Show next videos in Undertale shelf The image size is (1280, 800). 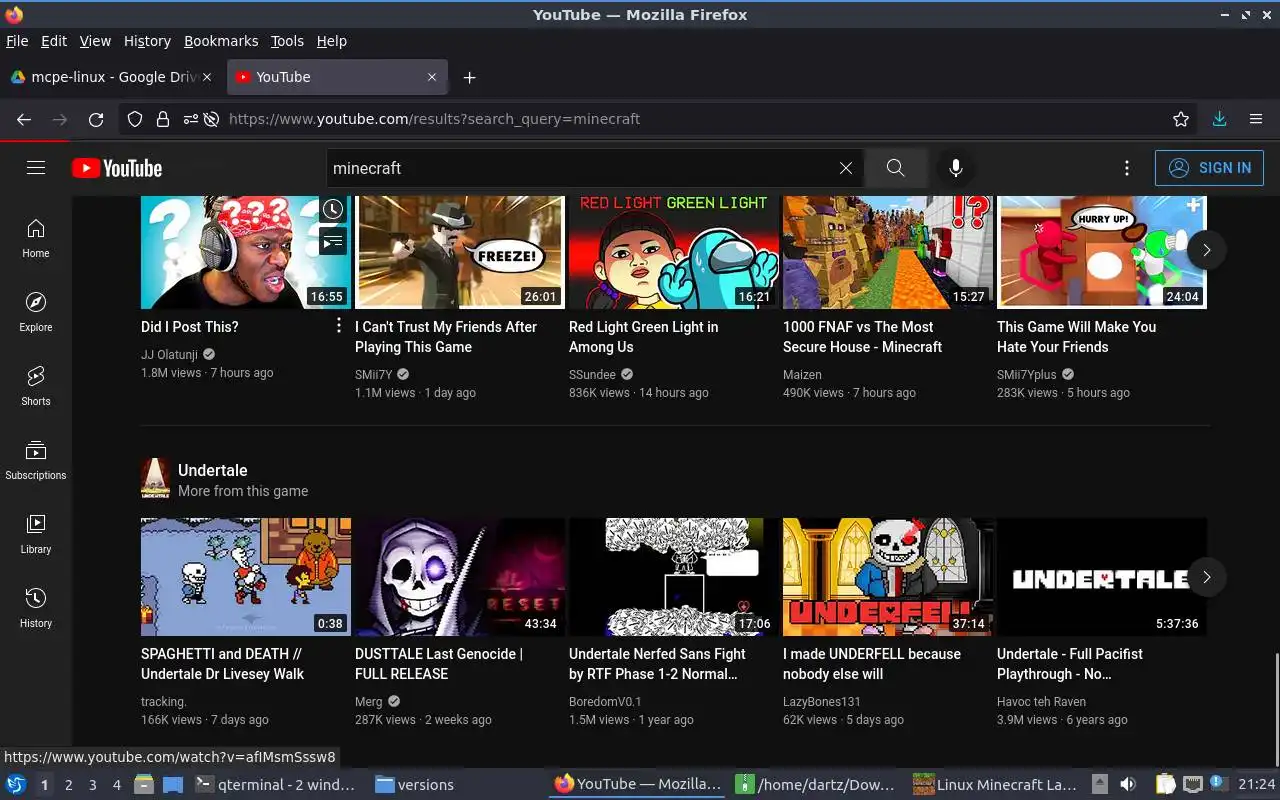coord(1206,577)
